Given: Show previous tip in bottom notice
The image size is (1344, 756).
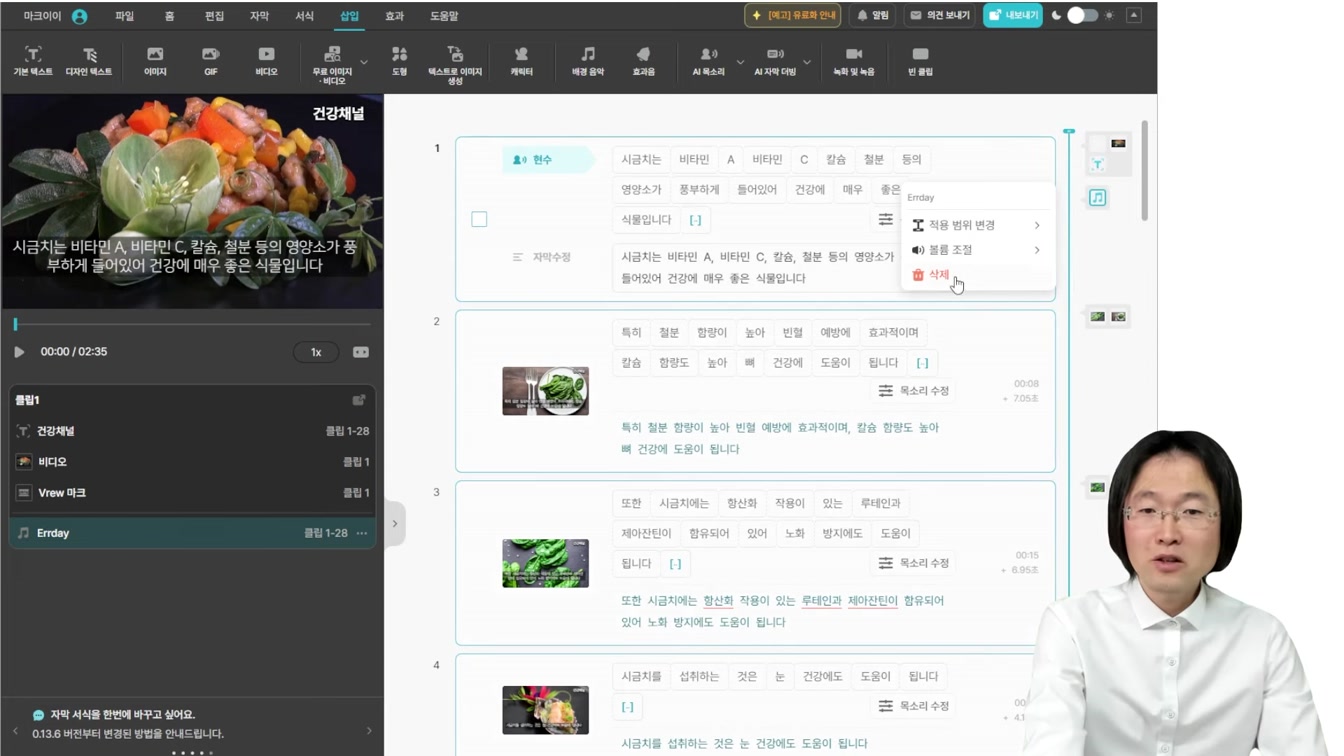Looking at the screenshot, I should pos(15,731).
